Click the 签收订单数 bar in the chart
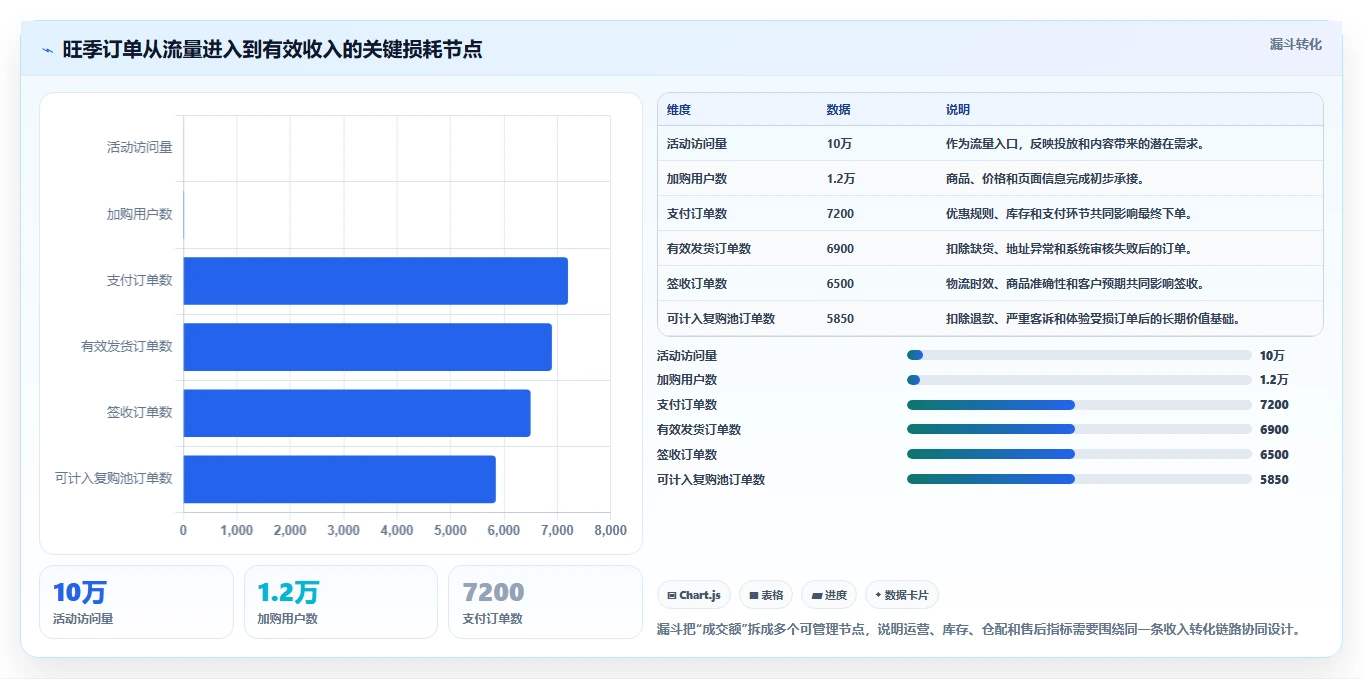The width and height of the screenshot is (1363, 679). coord(357,413)
